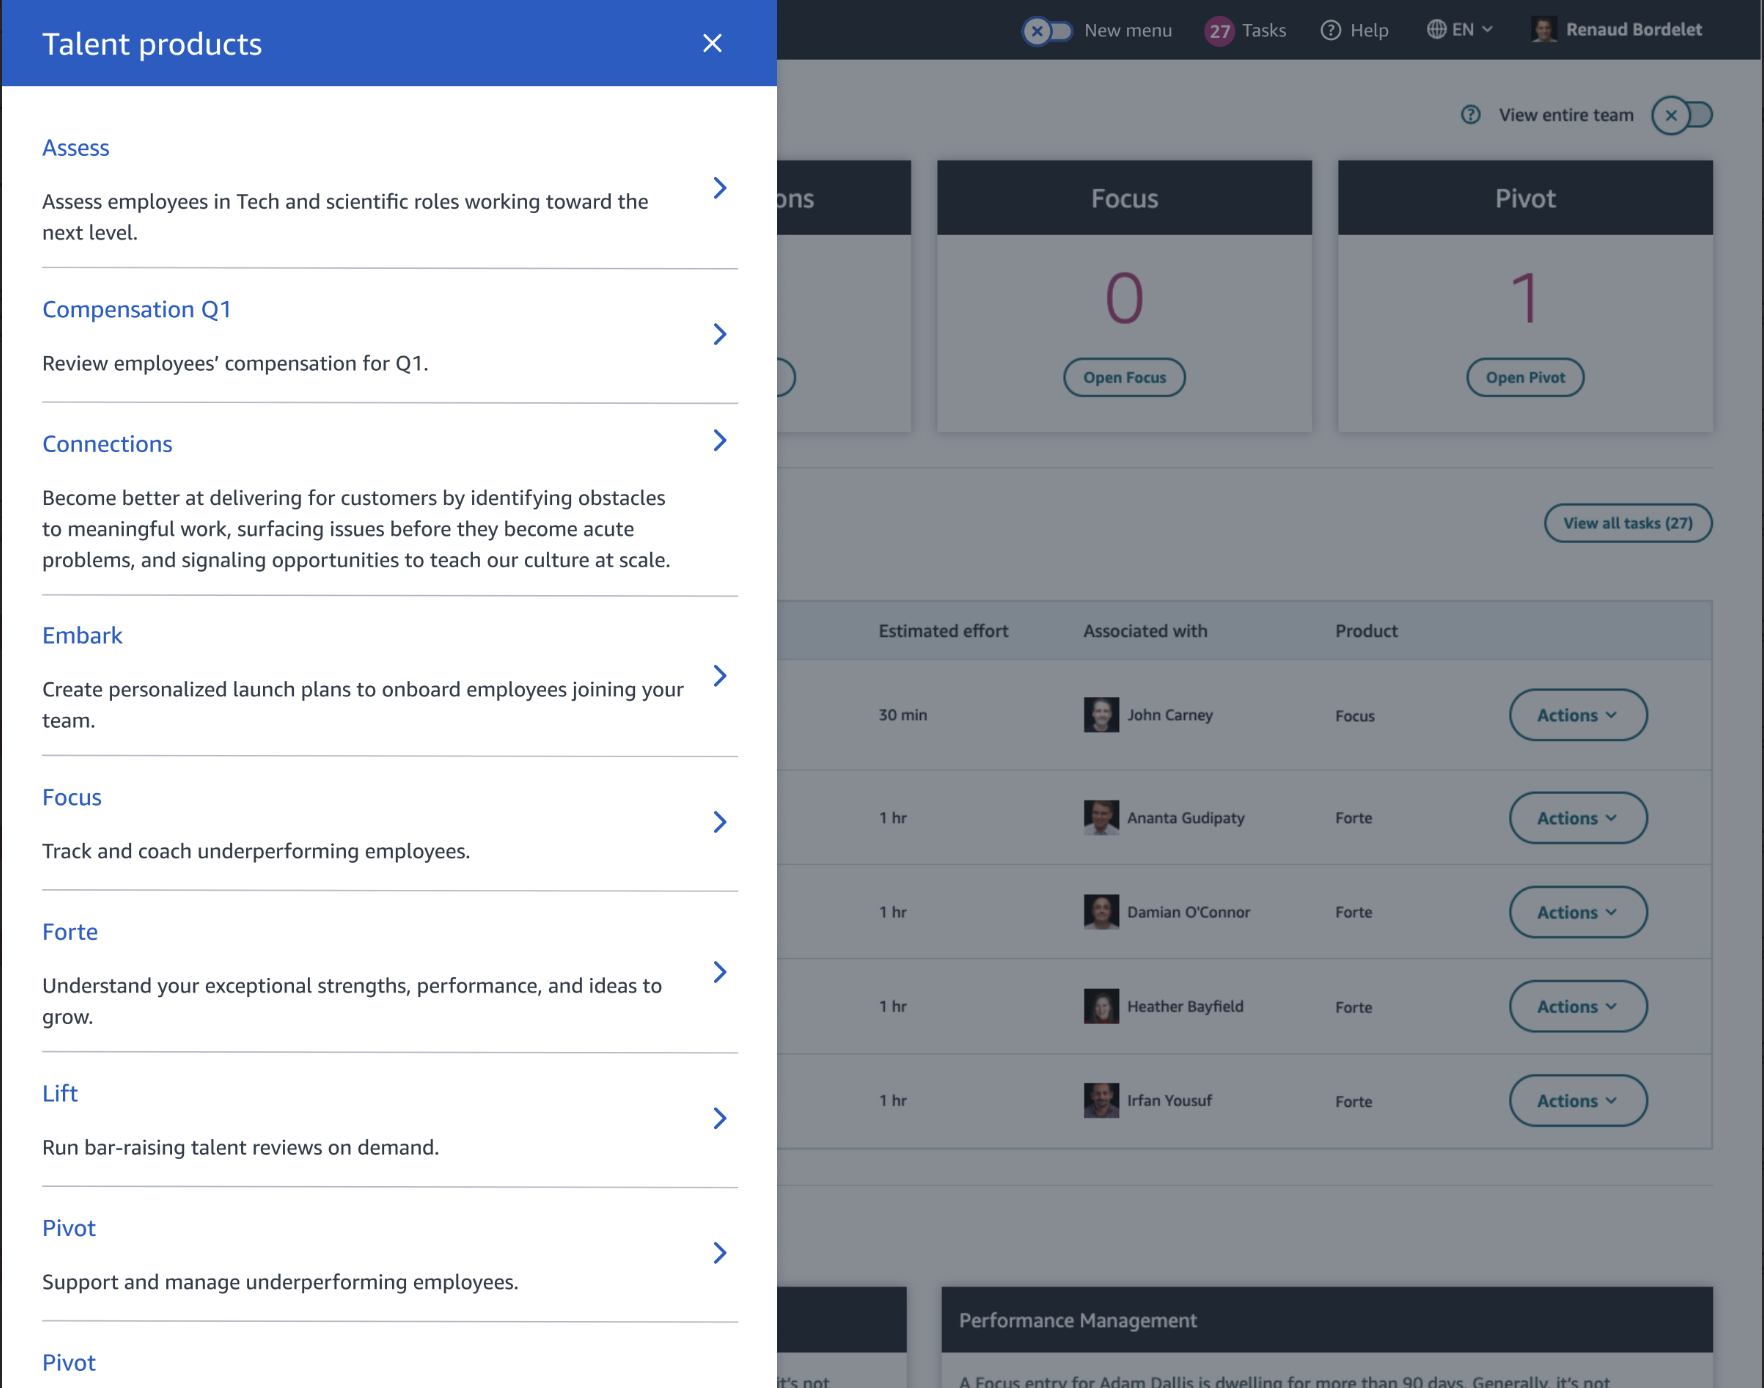Click Irfan Yousuf's avatar photo
The width and height of the screenshot is (1764, 1388).
[x=1101, y=1100]
